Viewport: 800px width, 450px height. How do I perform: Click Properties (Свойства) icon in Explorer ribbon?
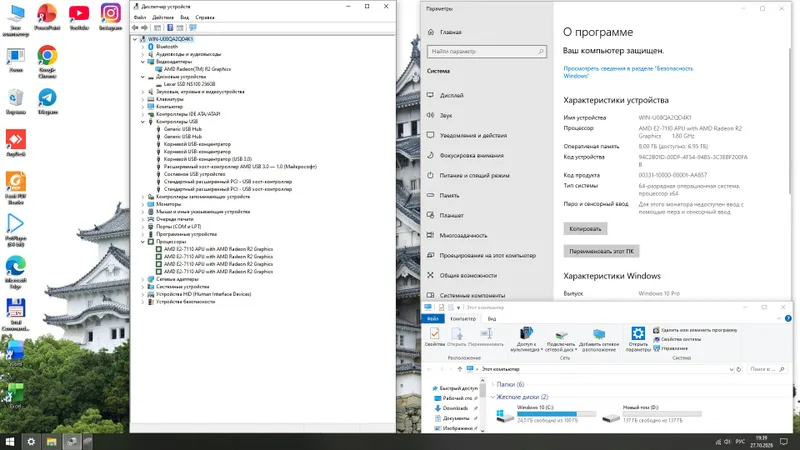tap(435, 337)
